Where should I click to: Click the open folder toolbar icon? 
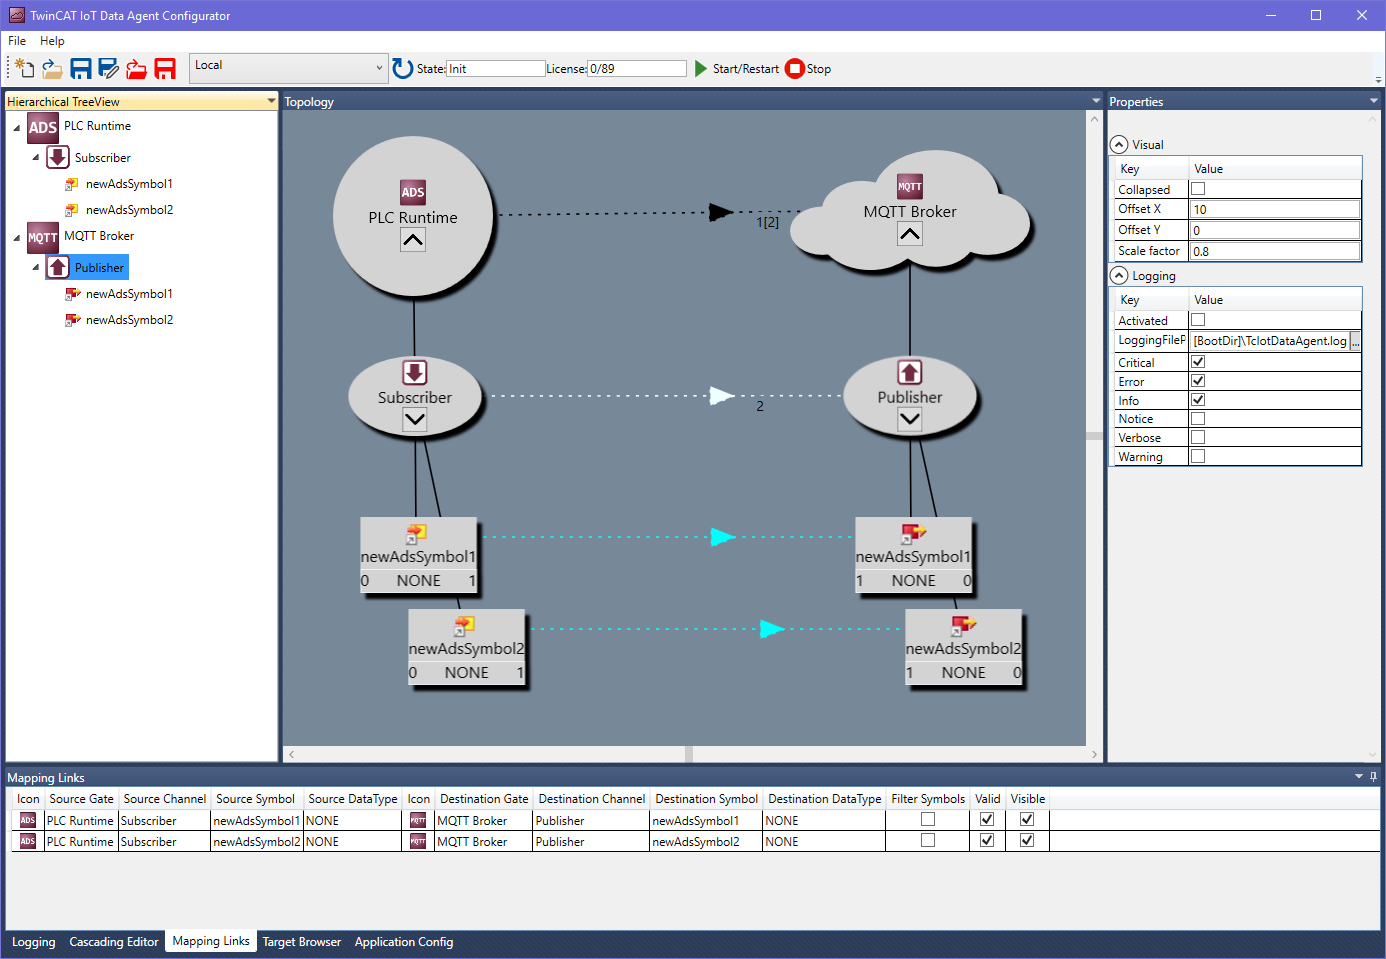52,68
